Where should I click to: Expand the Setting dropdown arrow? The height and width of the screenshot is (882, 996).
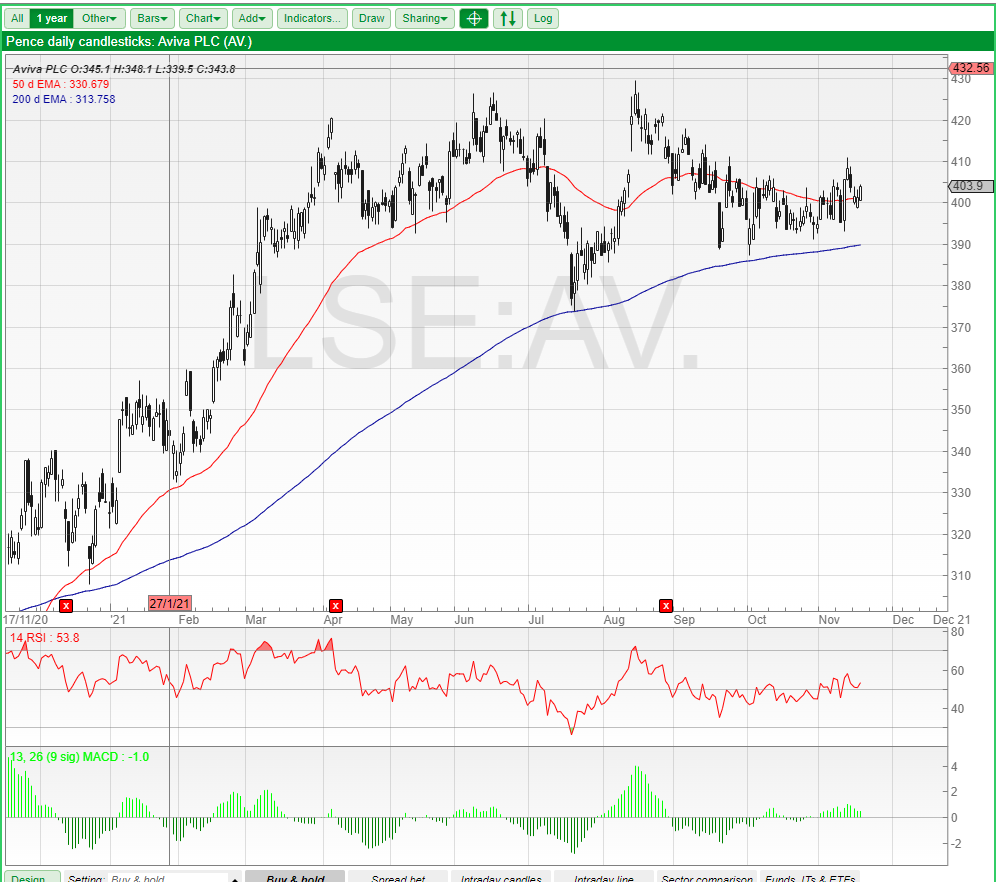pos(235,878)
